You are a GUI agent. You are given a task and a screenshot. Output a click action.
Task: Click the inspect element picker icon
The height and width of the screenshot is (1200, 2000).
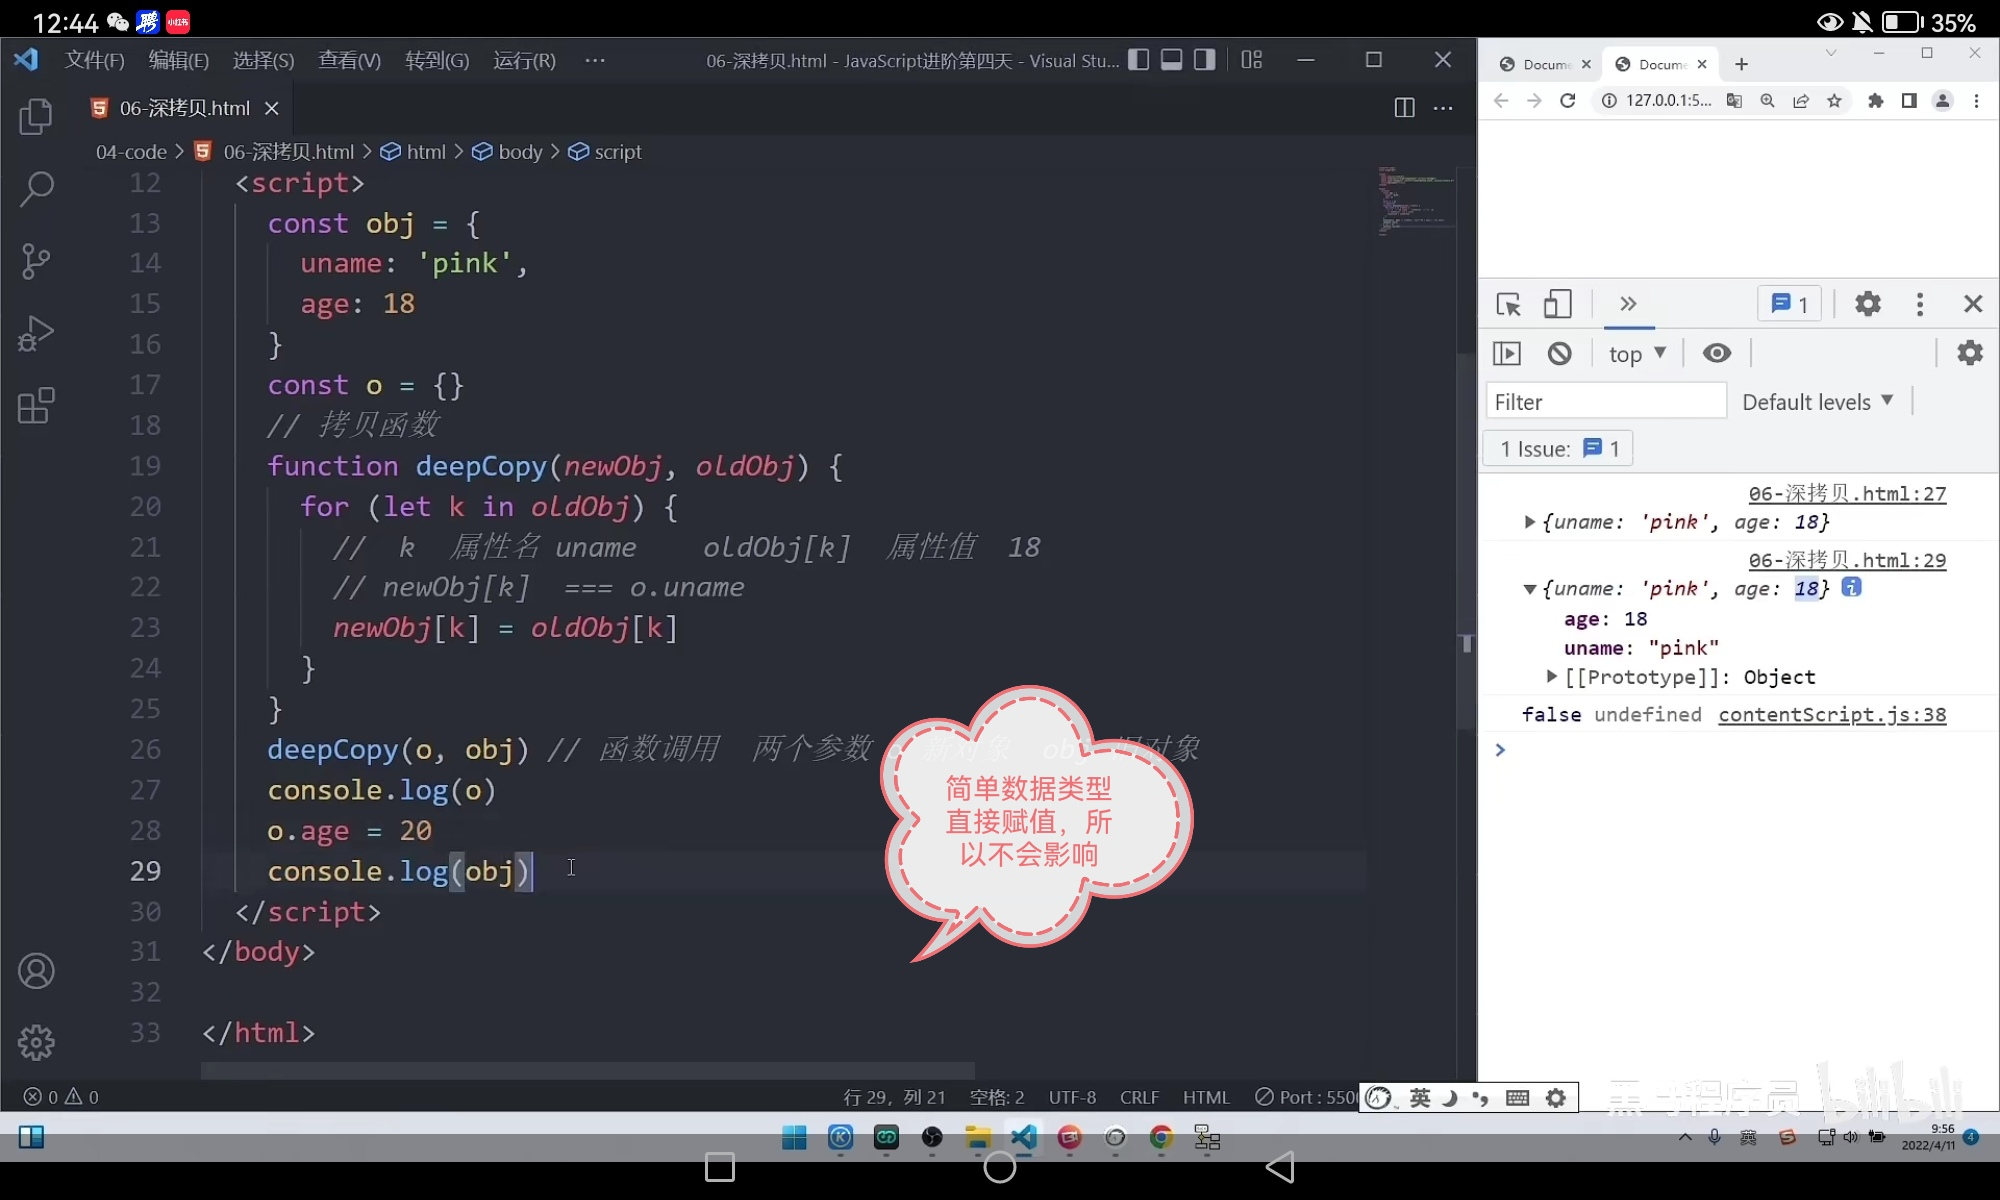(x=1508, y=304)
